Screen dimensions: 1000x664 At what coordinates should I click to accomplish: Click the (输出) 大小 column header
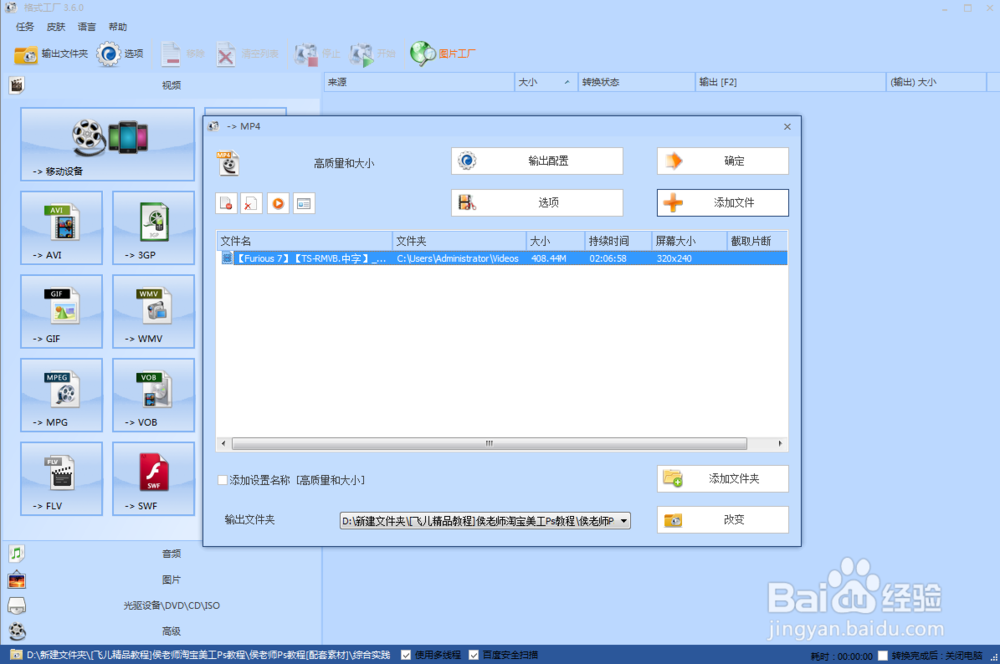pyautogui.click(x=936, y=82)
